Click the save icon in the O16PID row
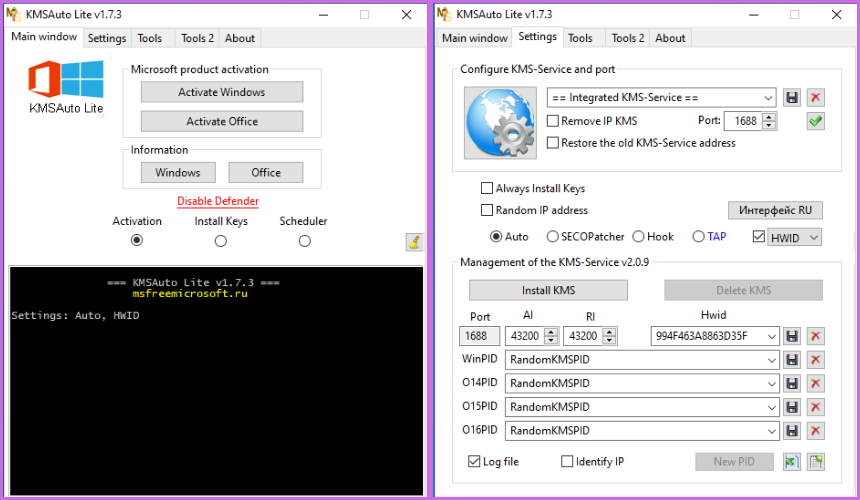The width and height of the screenshot is (860, 500). click(x=792, y=431)
